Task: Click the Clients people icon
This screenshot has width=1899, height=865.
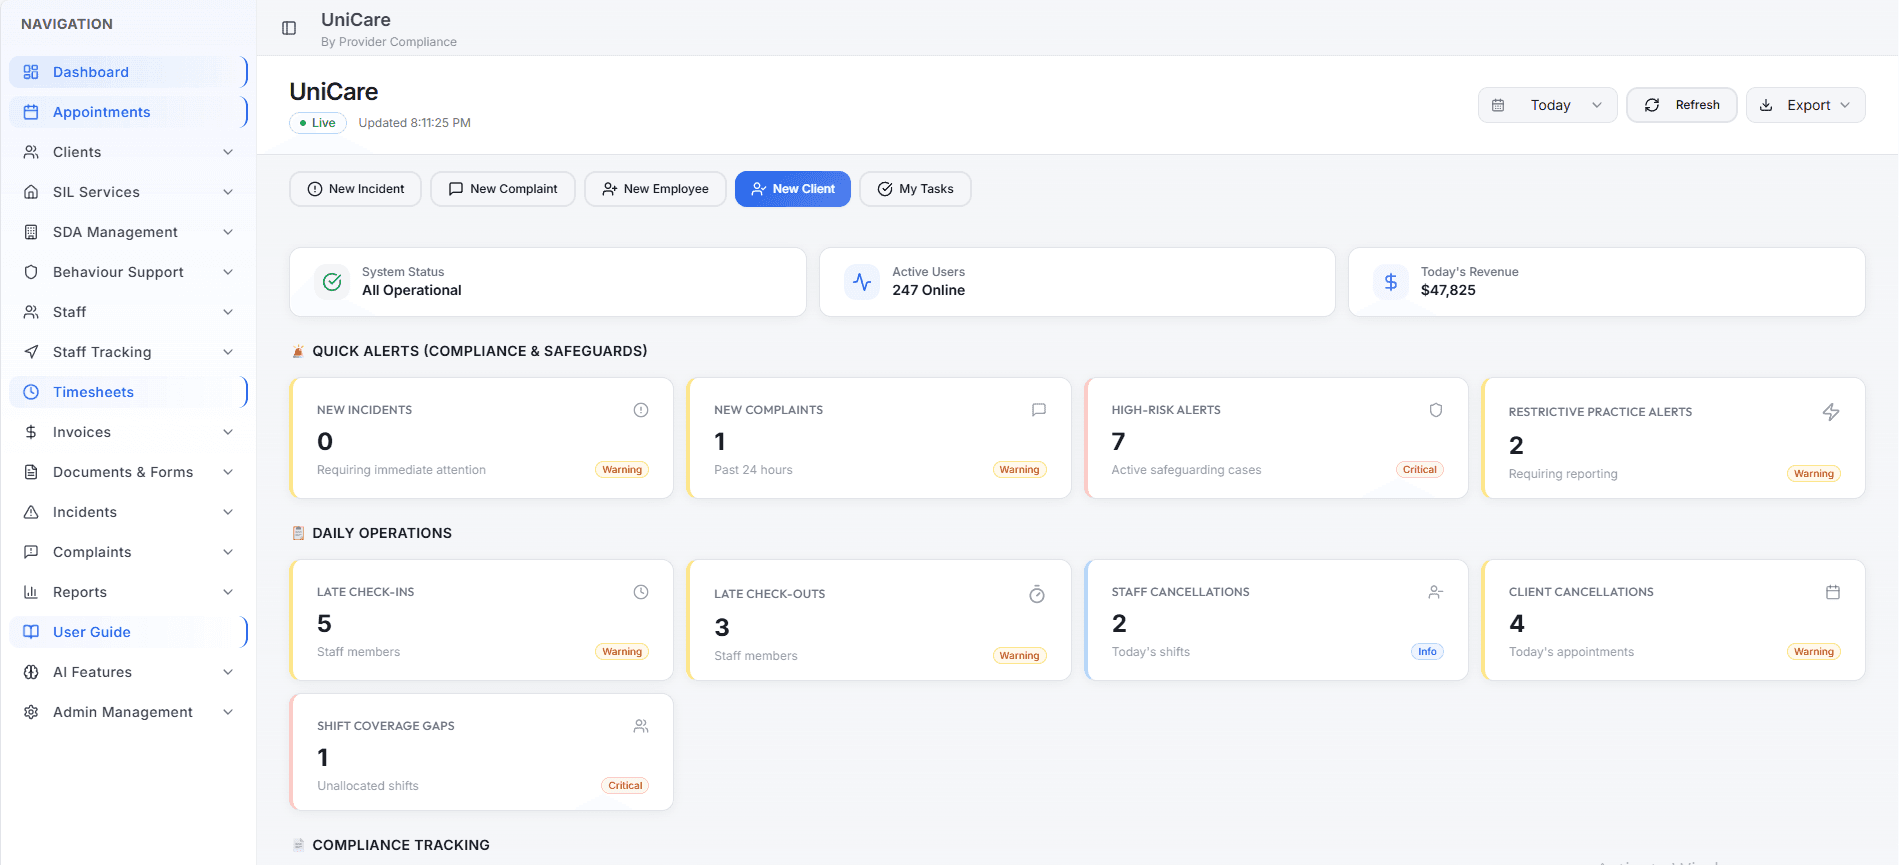Action: click(31, 152)
